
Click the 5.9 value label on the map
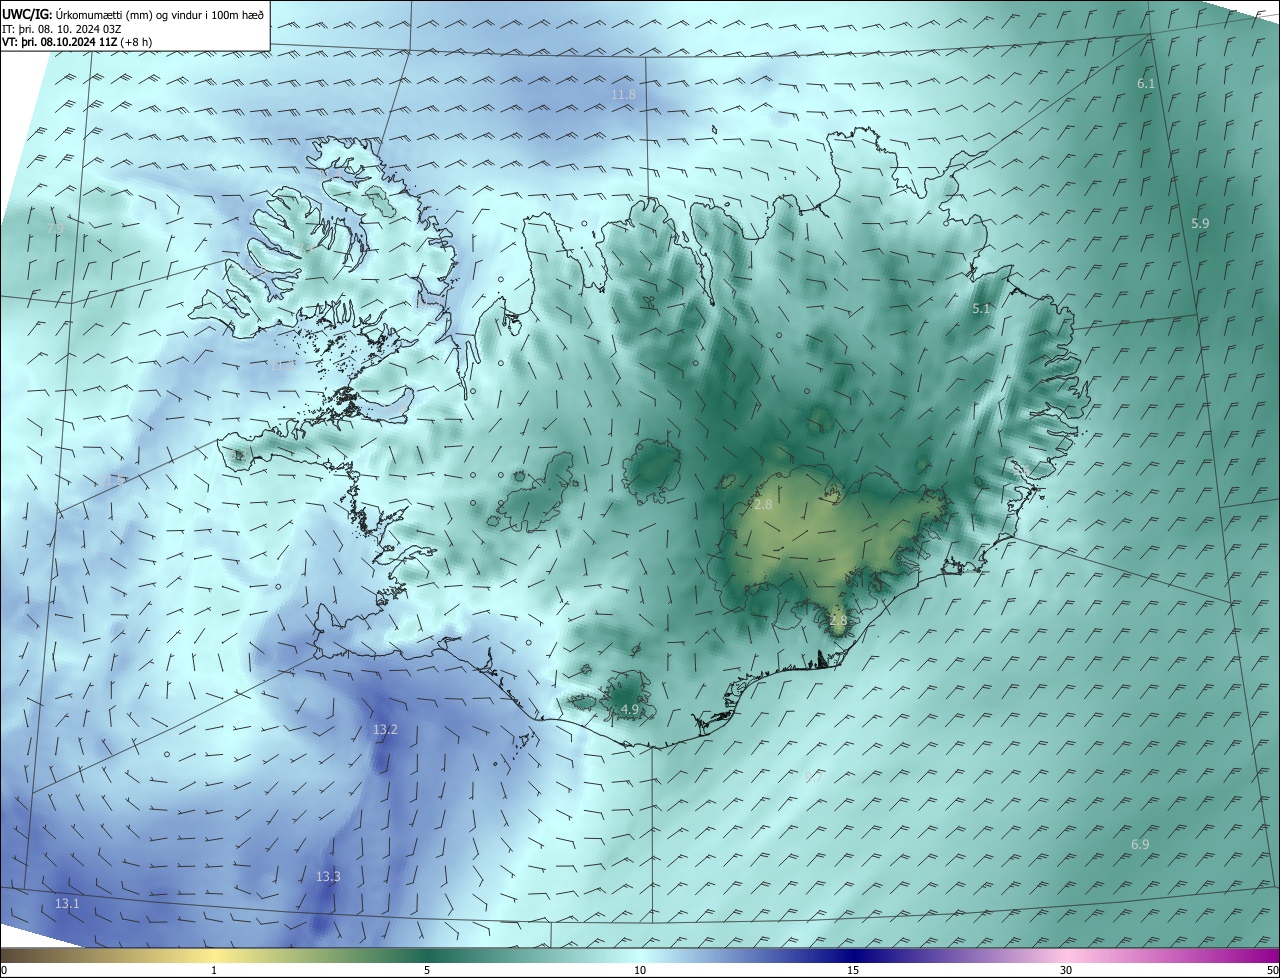tap(1200, 224)
